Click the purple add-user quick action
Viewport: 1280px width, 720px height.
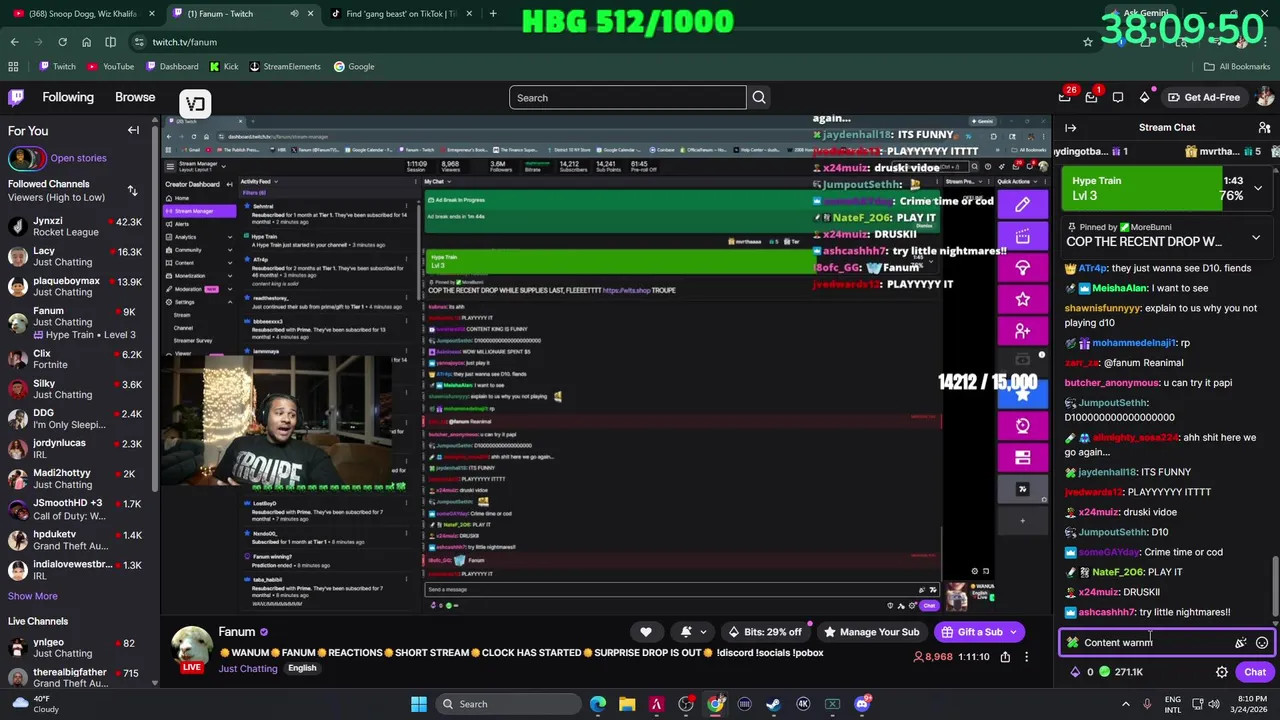tap(1022, 330)
